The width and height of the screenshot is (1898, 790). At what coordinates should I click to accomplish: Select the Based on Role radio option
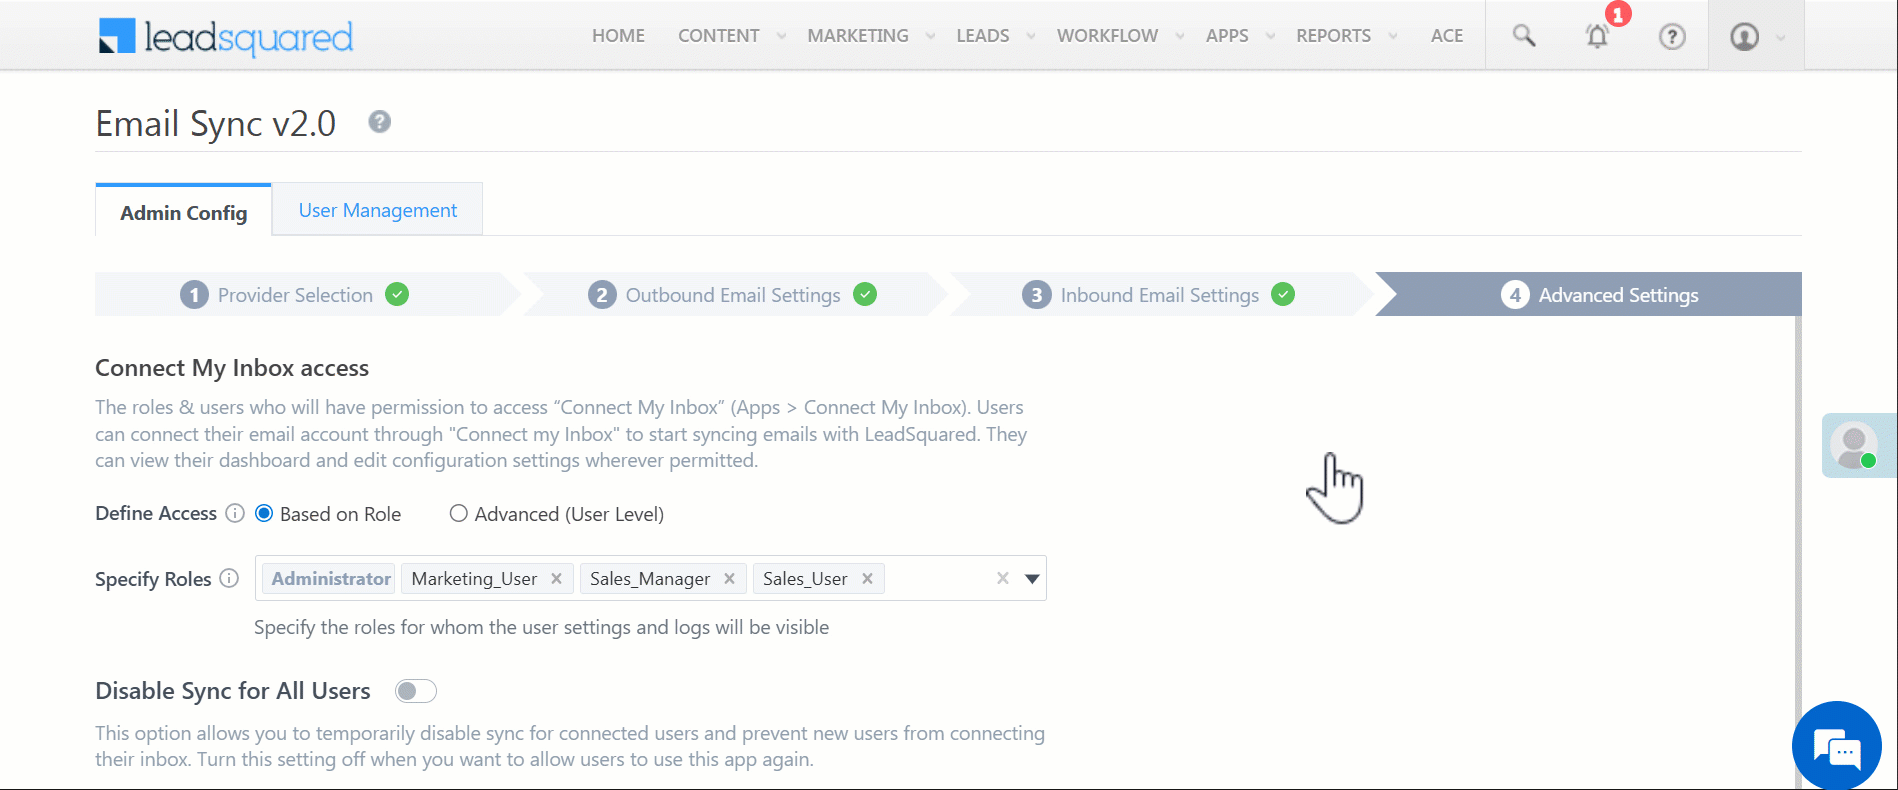(264, 513)
